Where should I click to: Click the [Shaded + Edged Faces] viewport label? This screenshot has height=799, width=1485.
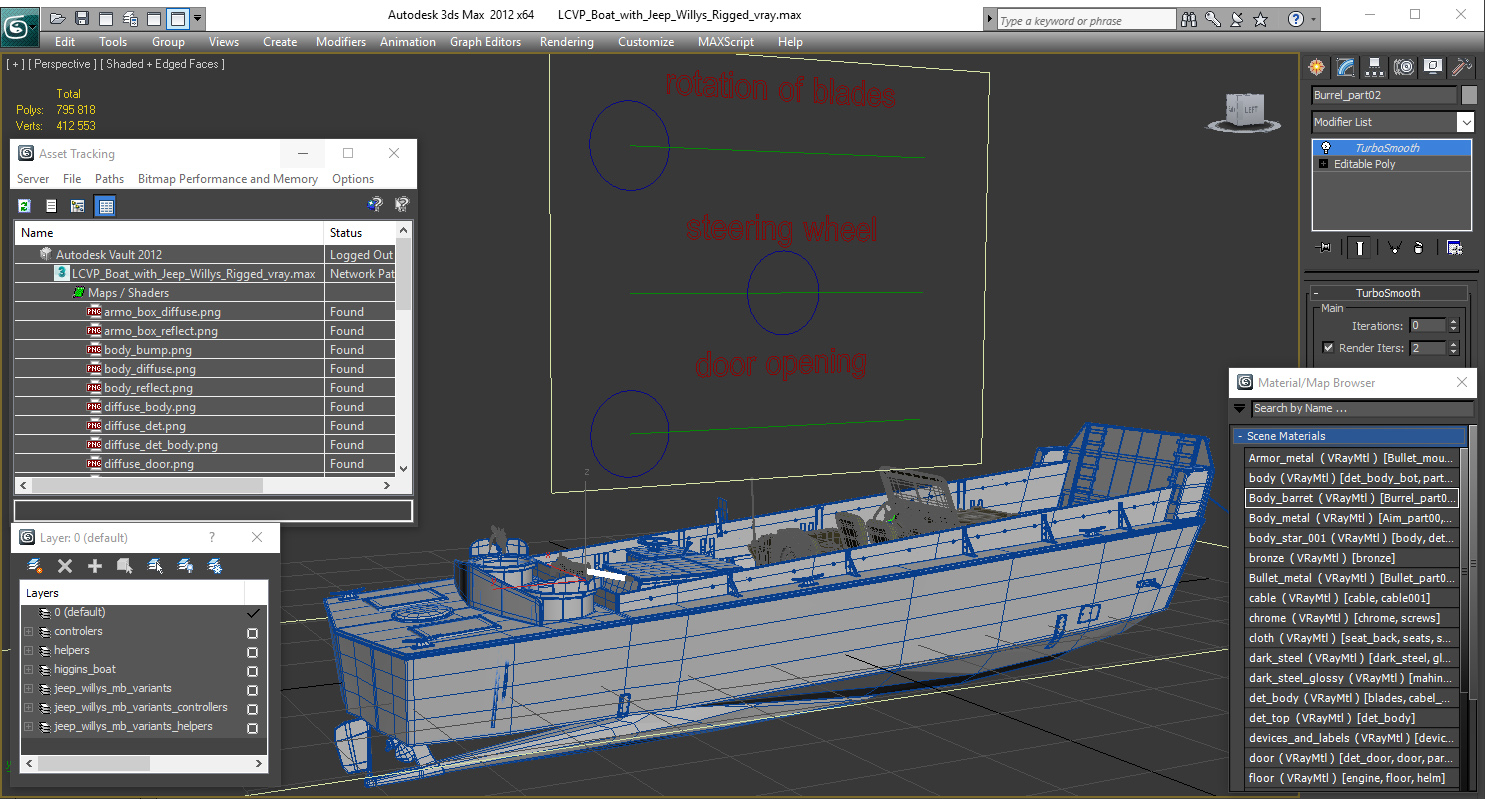click(x=164, y=64)
